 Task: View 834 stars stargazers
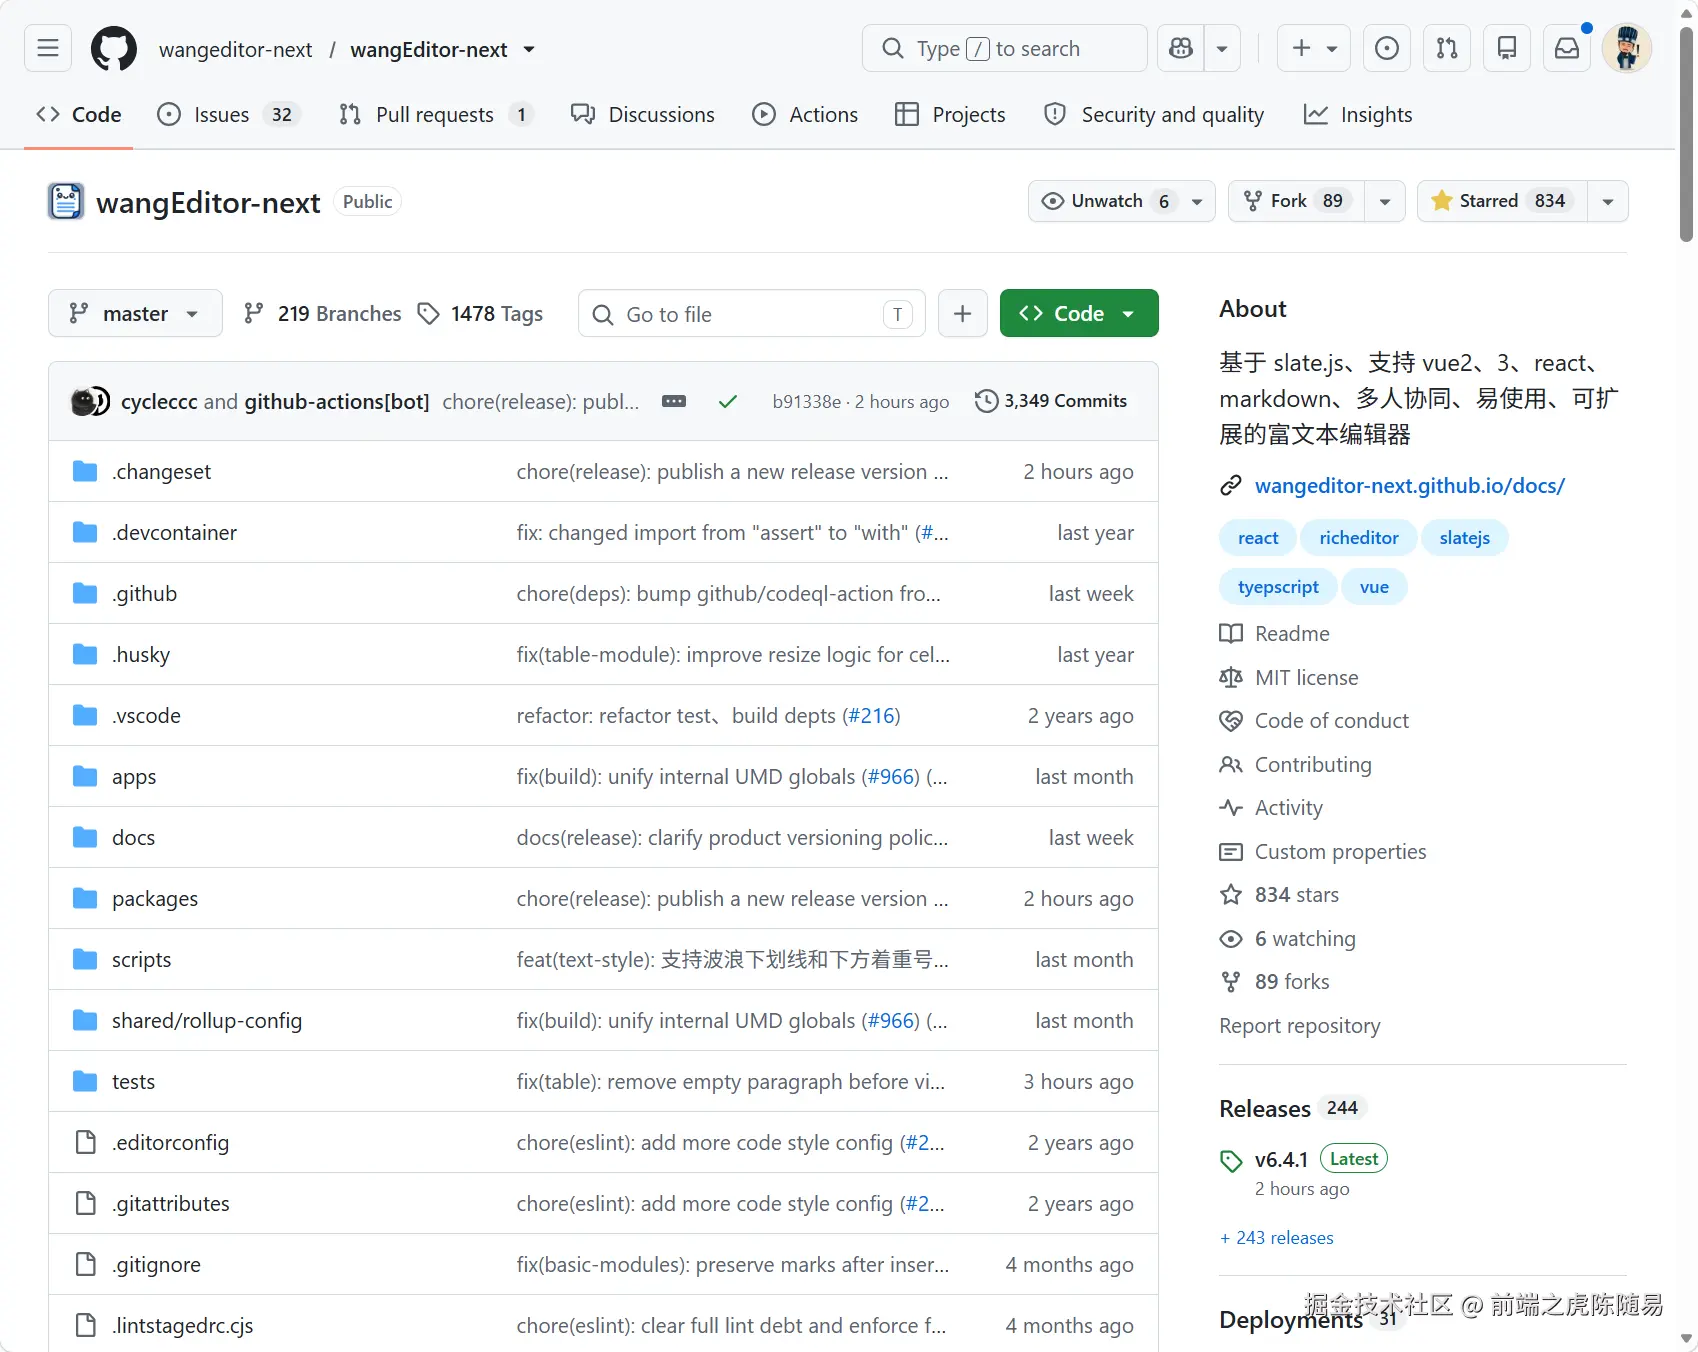(1297, 895)
